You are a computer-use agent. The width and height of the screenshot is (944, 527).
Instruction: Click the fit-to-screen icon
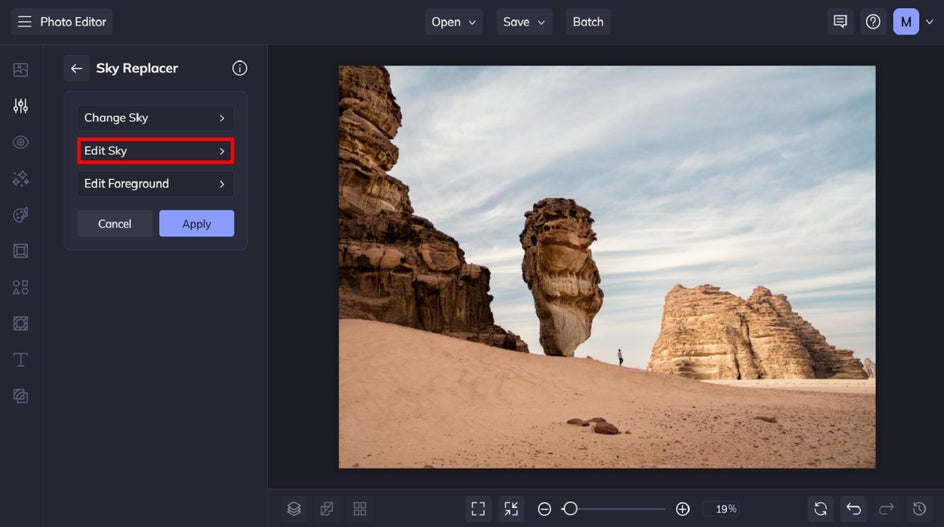pyautogui.click(x=478, y=509)
